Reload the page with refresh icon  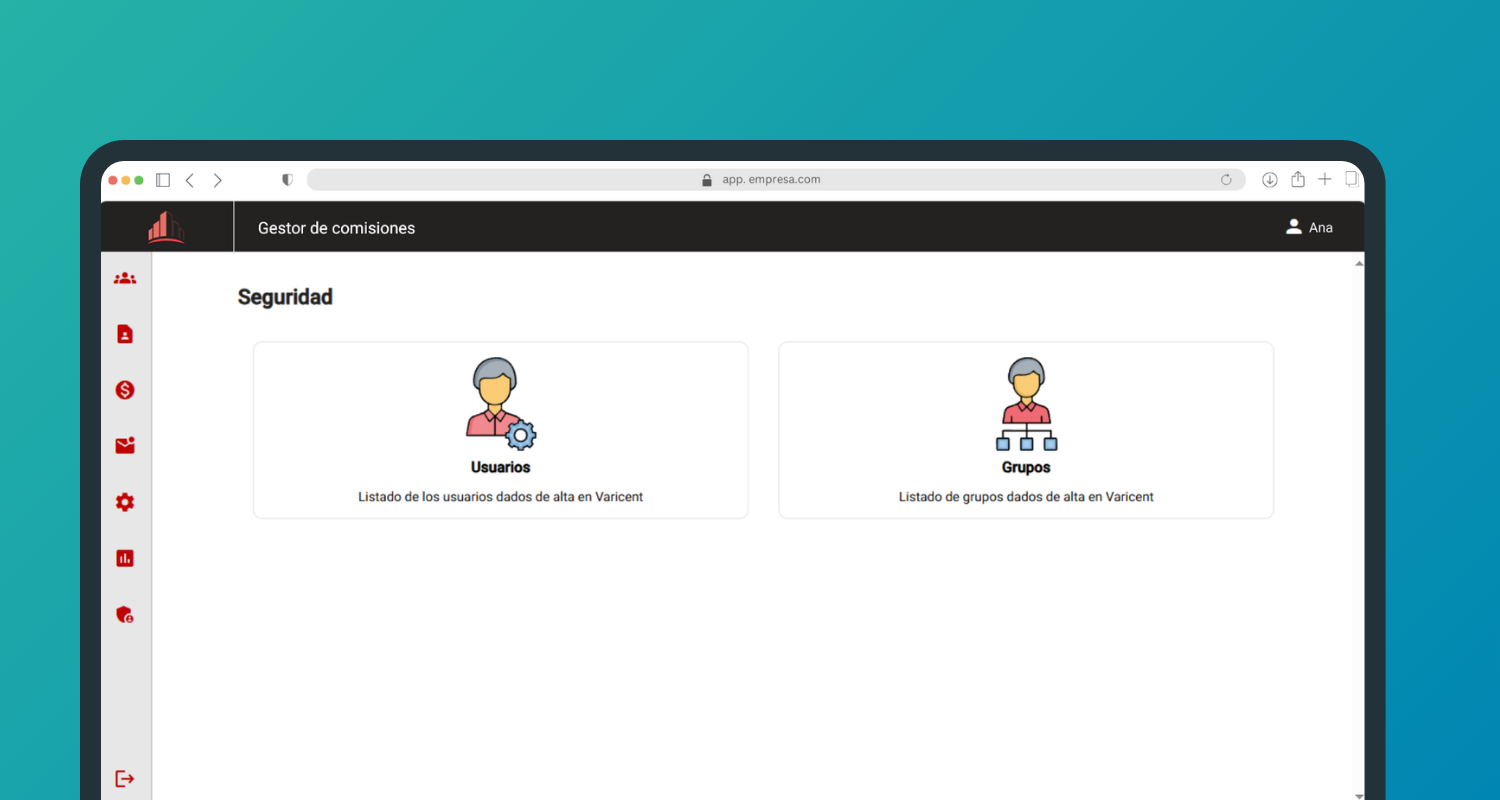tap(1226, 180)
